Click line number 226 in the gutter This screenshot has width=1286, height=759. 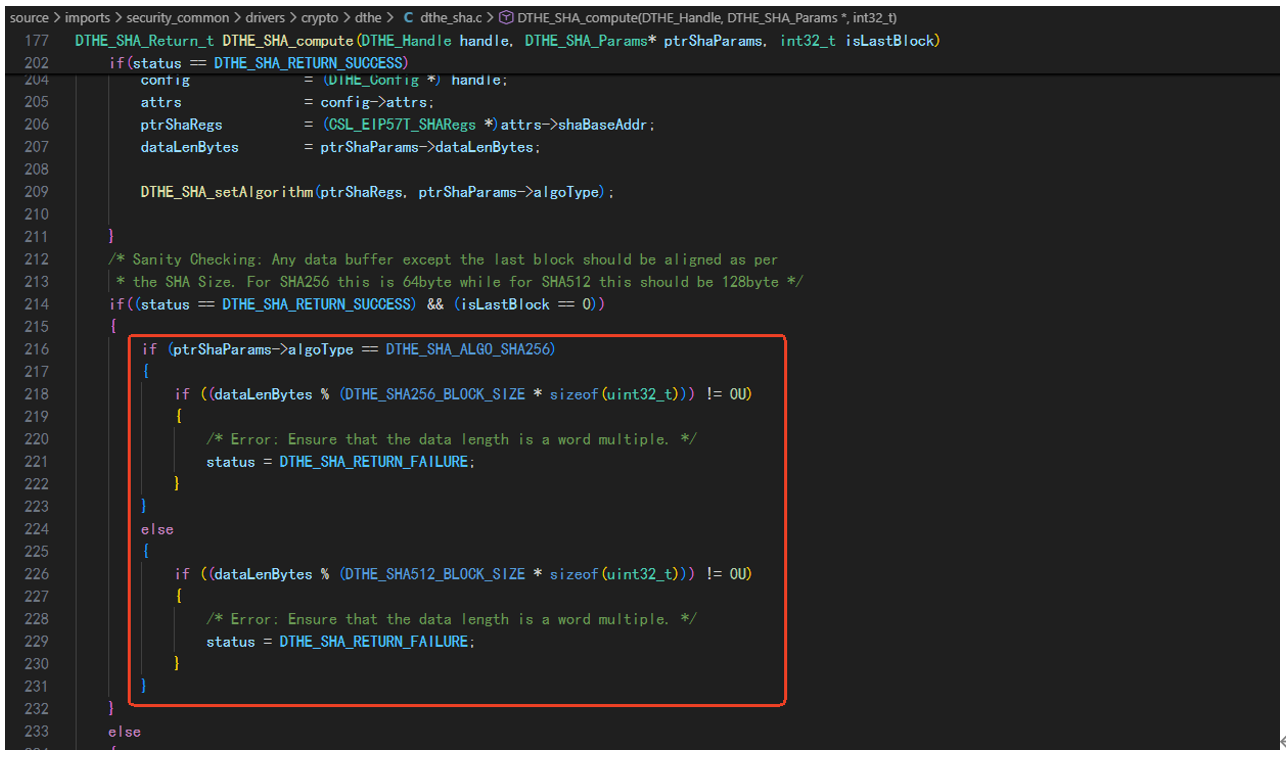pos(36,574)
